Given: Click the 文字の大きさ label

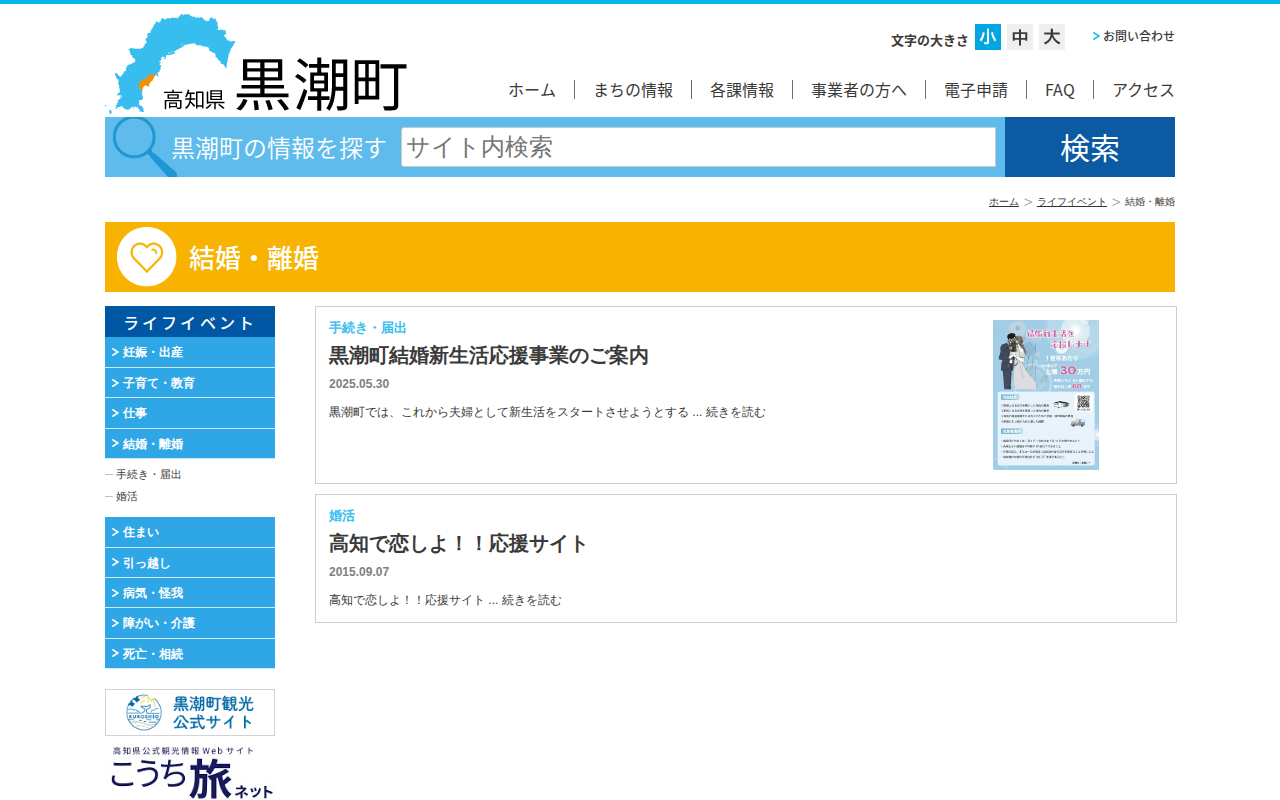Looking at the screenshot, I should (x=930, y=40).
